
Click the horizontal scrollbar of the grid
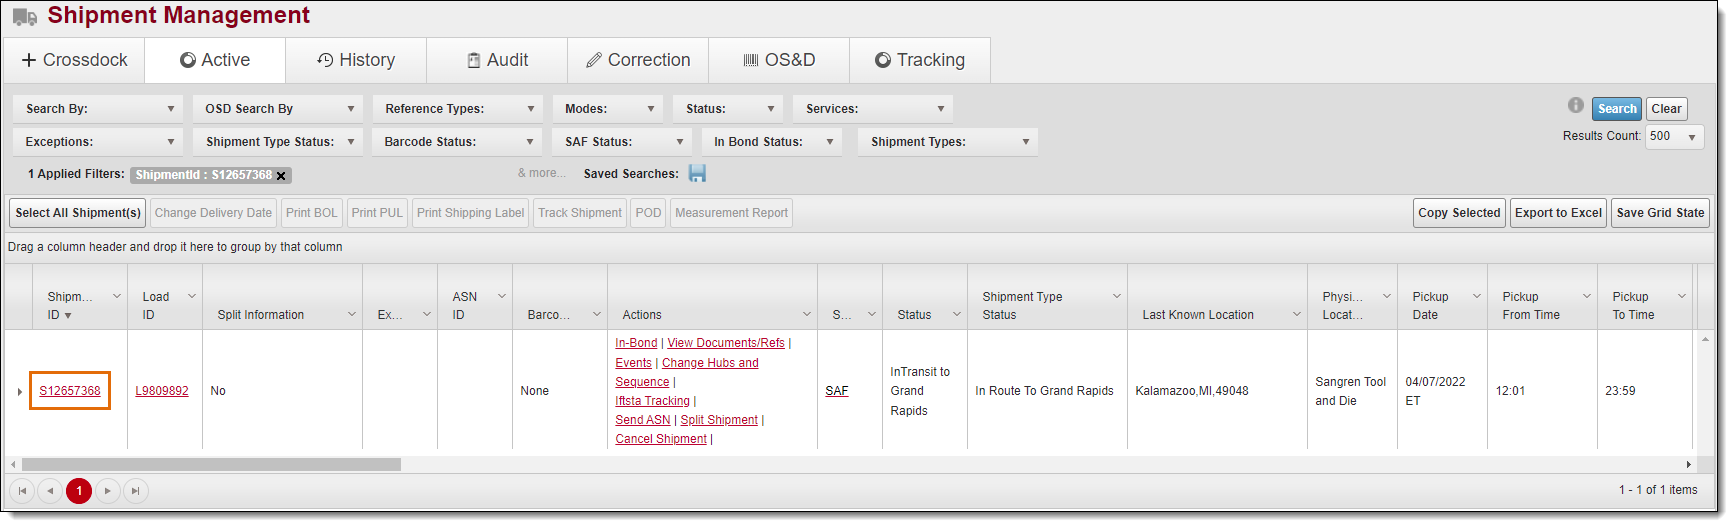pos(211,465)
